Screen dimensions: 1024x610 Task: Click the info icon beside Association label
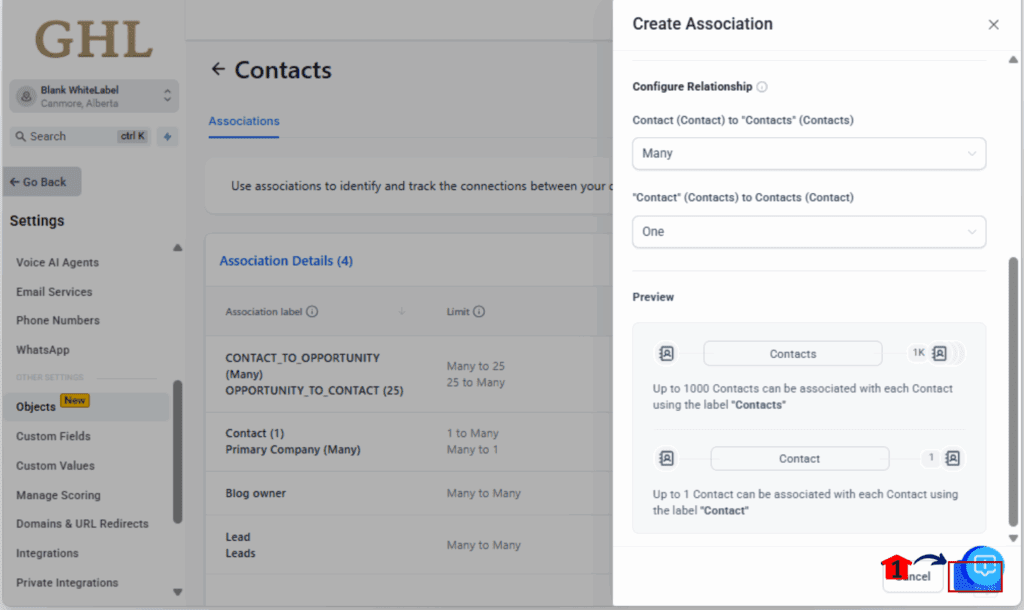(312, 312)
